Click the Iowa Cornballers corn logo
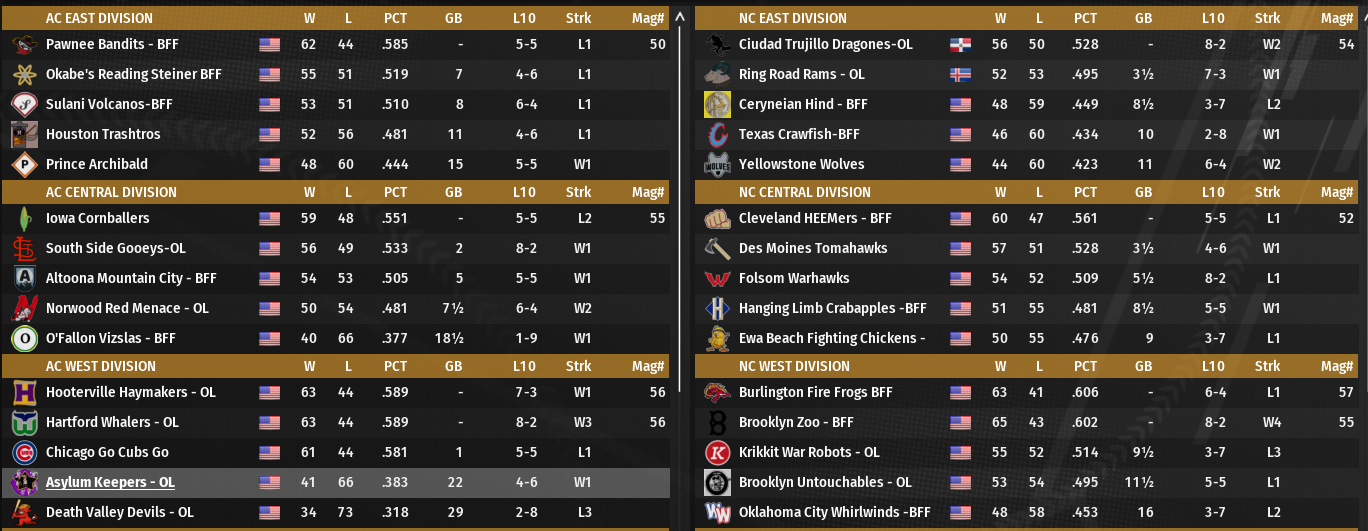Image resolution: width=1368 pixels, height=531 pixels. (23, 218)
